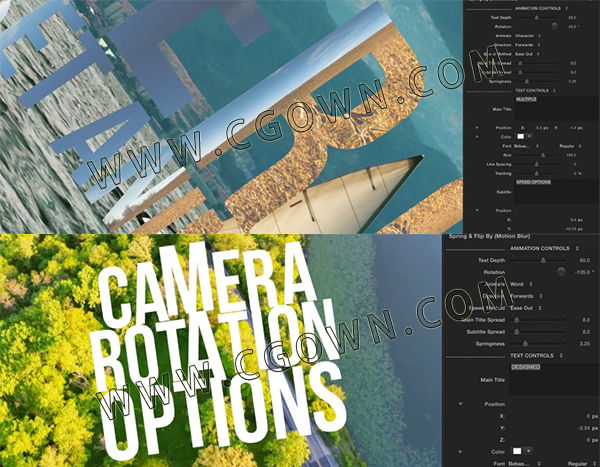Click Main Title Spread slider in upper inspector
Screen dimensions: 600x467
[x=536, y=63]
